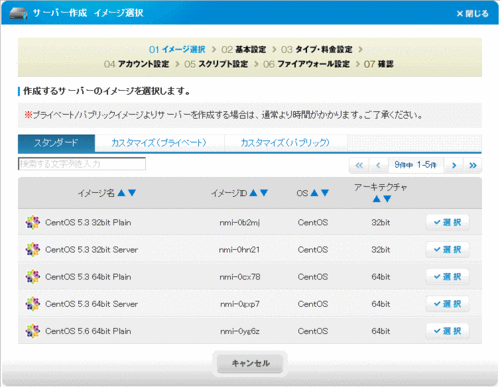
Task: Click the CentOS OS cell in the nmi-0cx78 row
Action: click(x=313, y=277)
